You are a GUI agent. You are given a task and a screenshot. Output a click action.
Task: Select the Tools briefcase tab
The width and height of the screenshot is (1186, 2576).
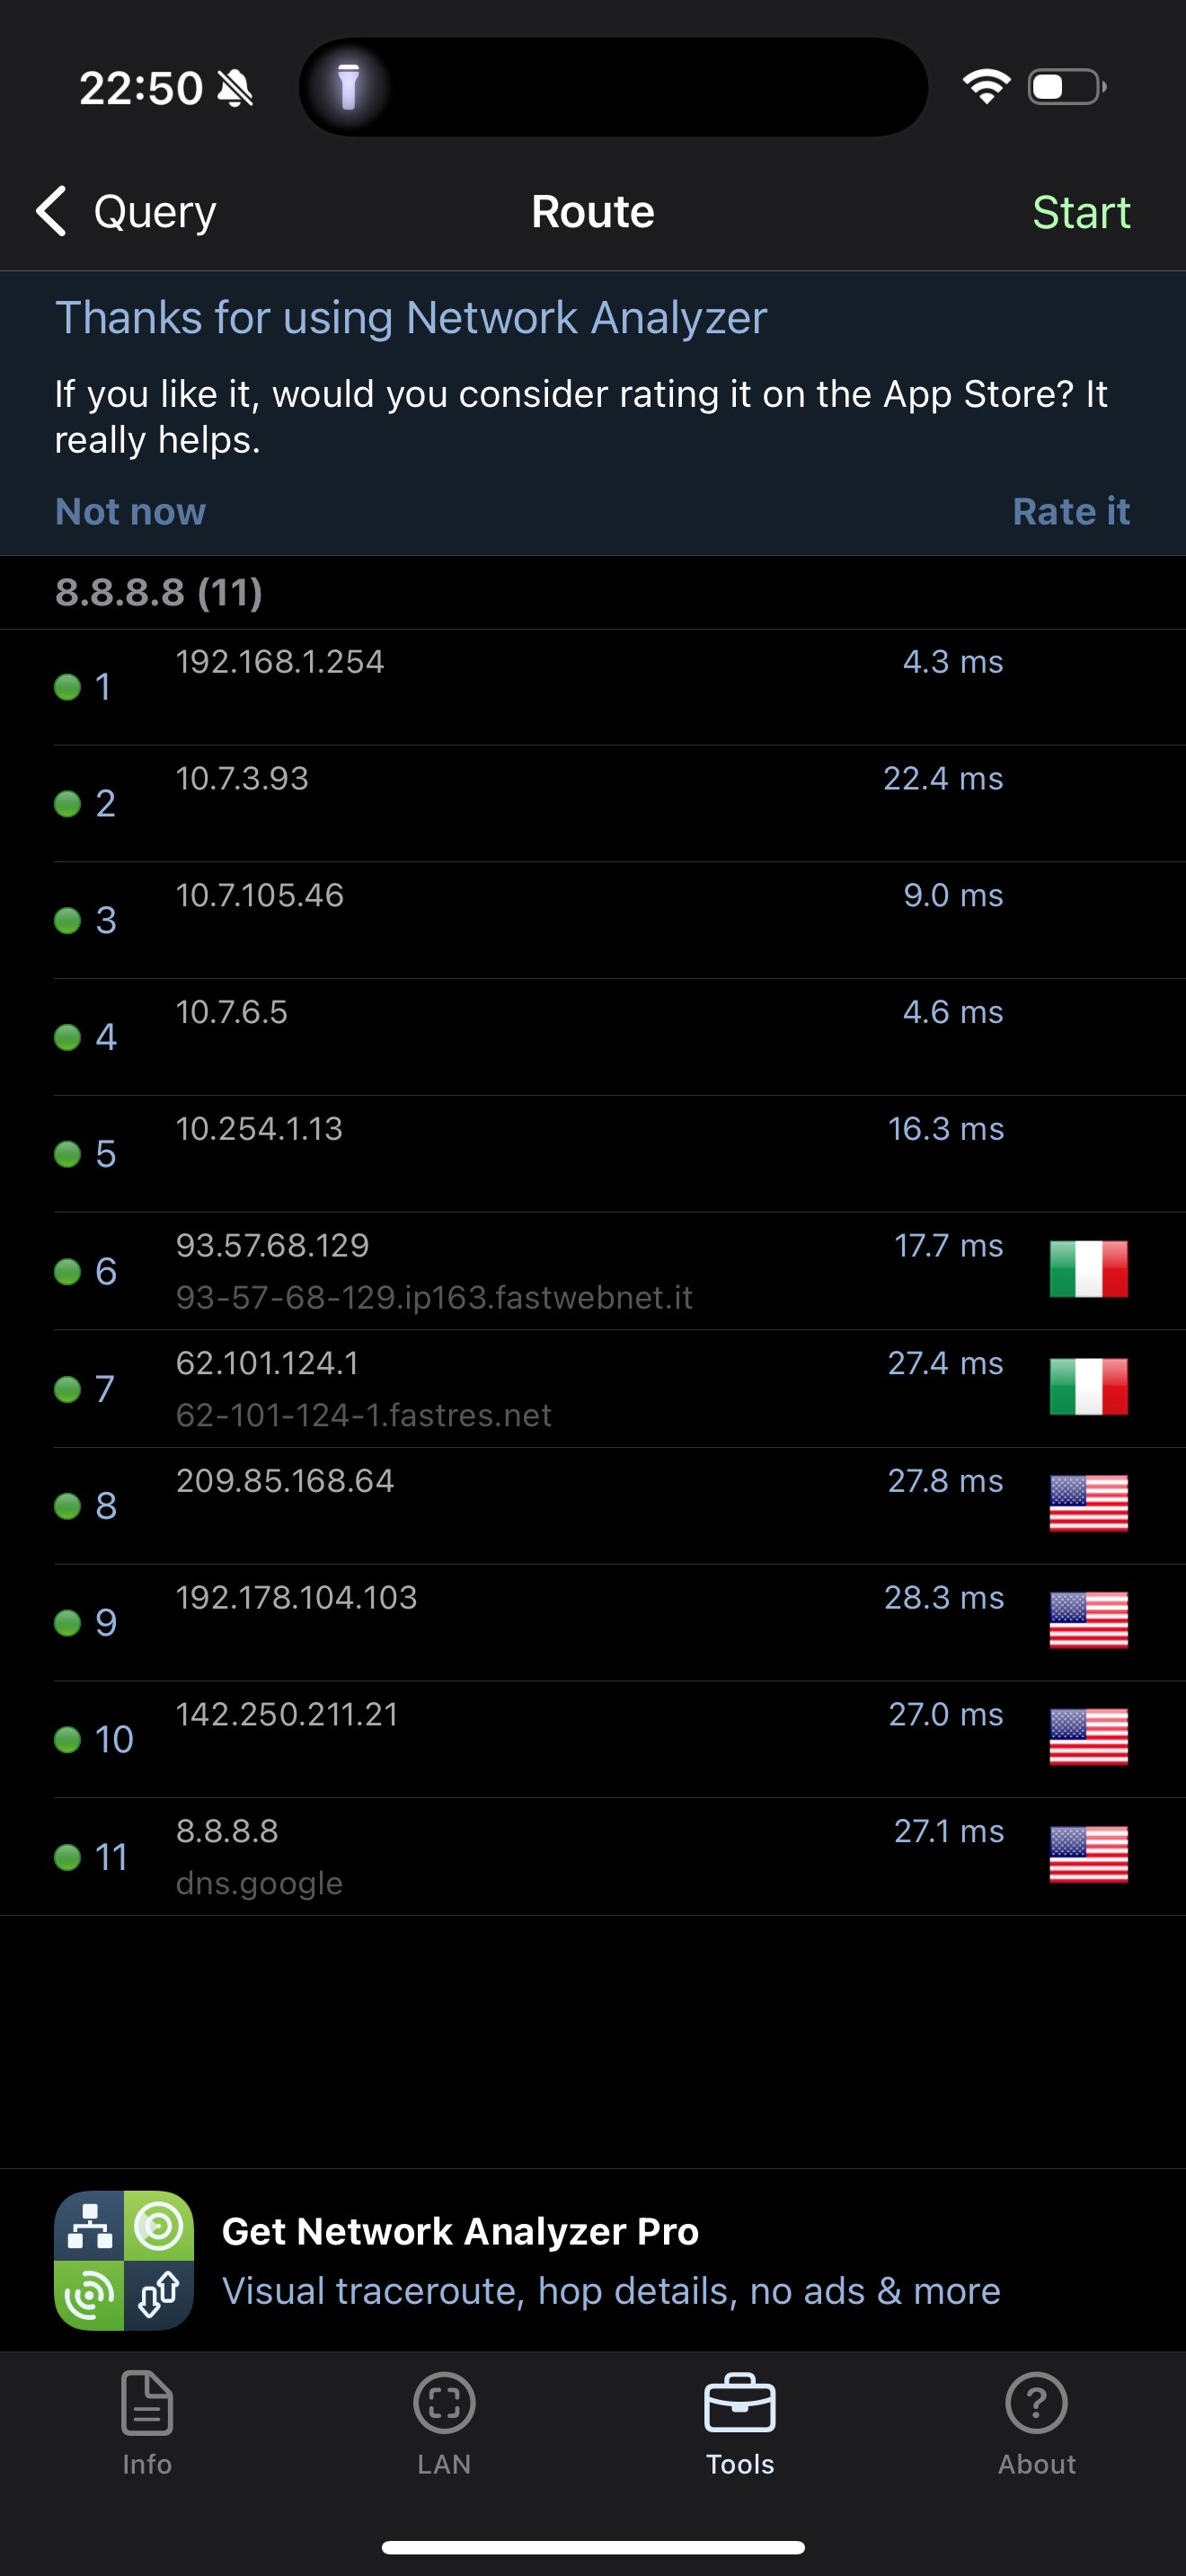click(x=740, y=2421)
